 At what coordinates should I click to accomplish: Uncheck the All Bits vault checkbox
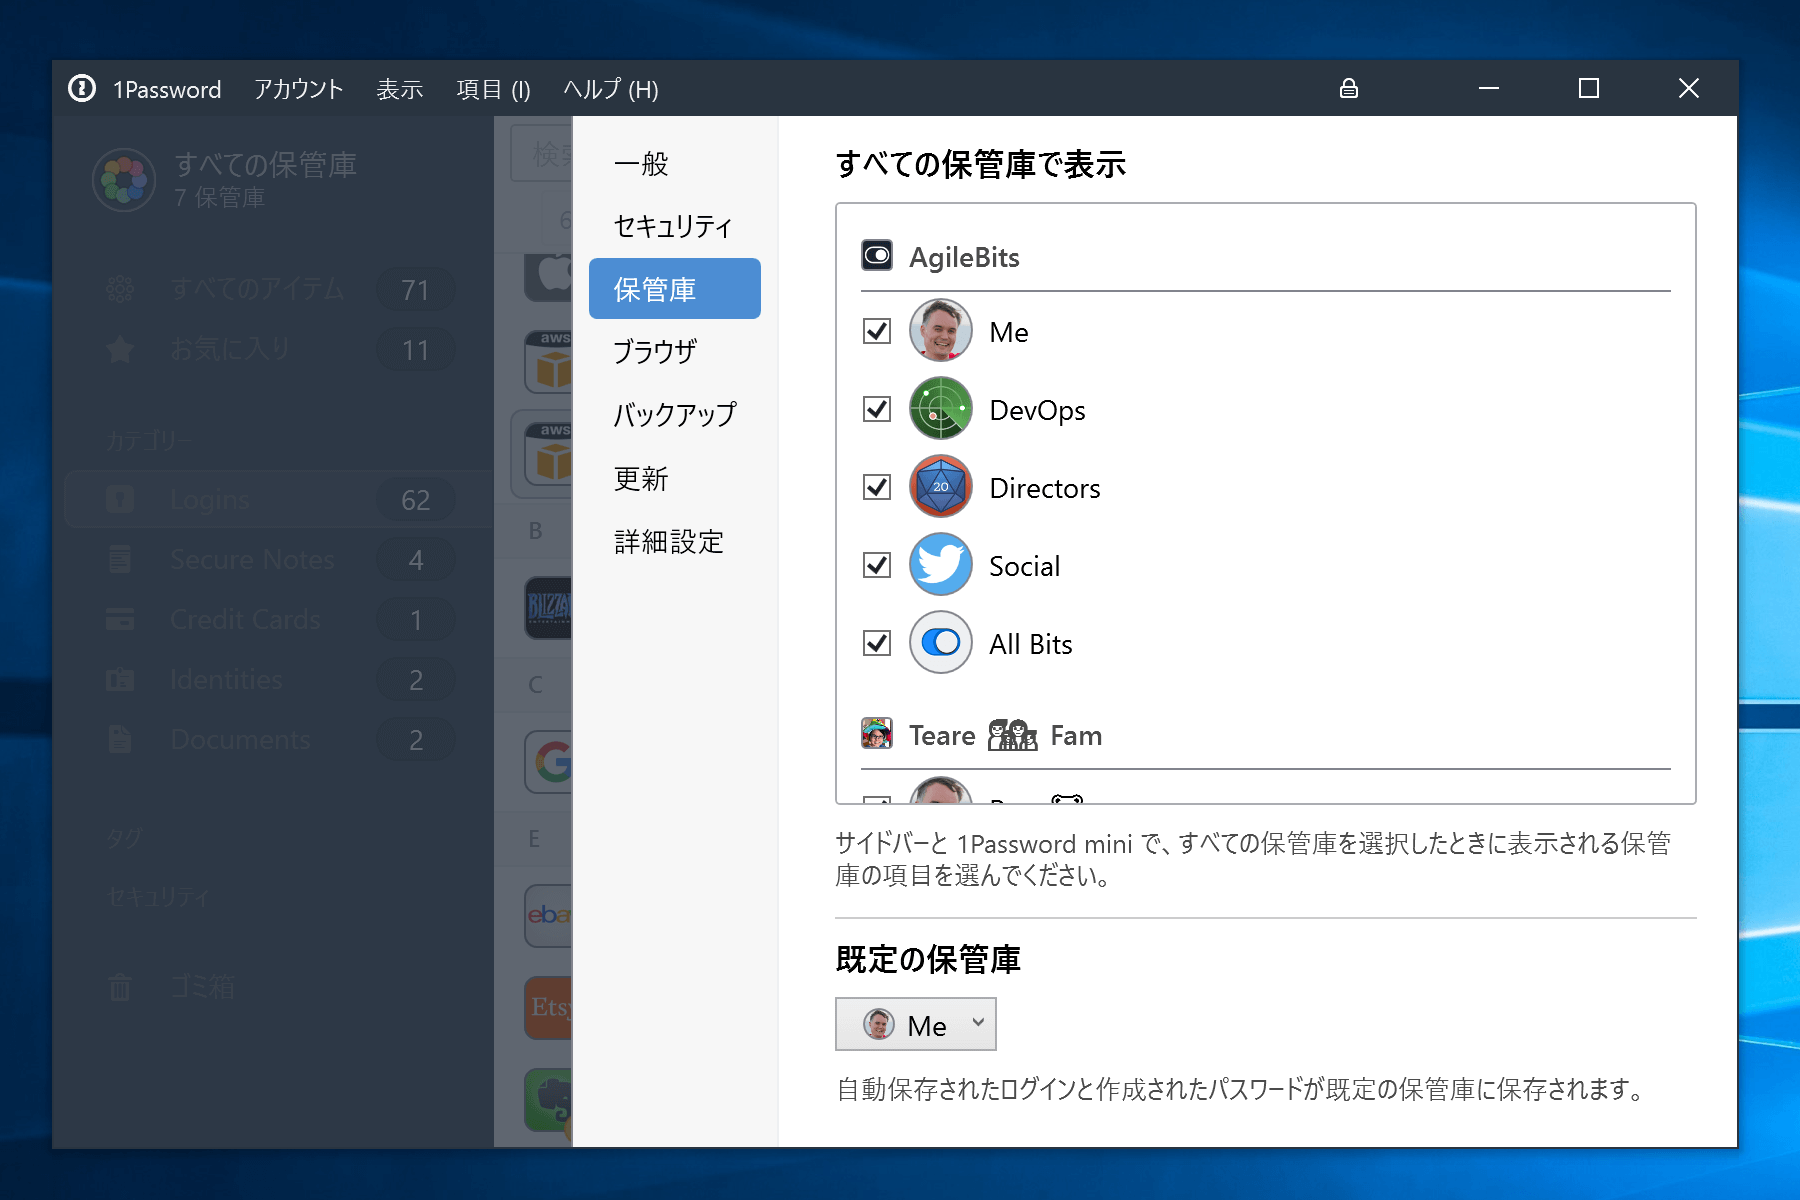(x=876, y=643)
